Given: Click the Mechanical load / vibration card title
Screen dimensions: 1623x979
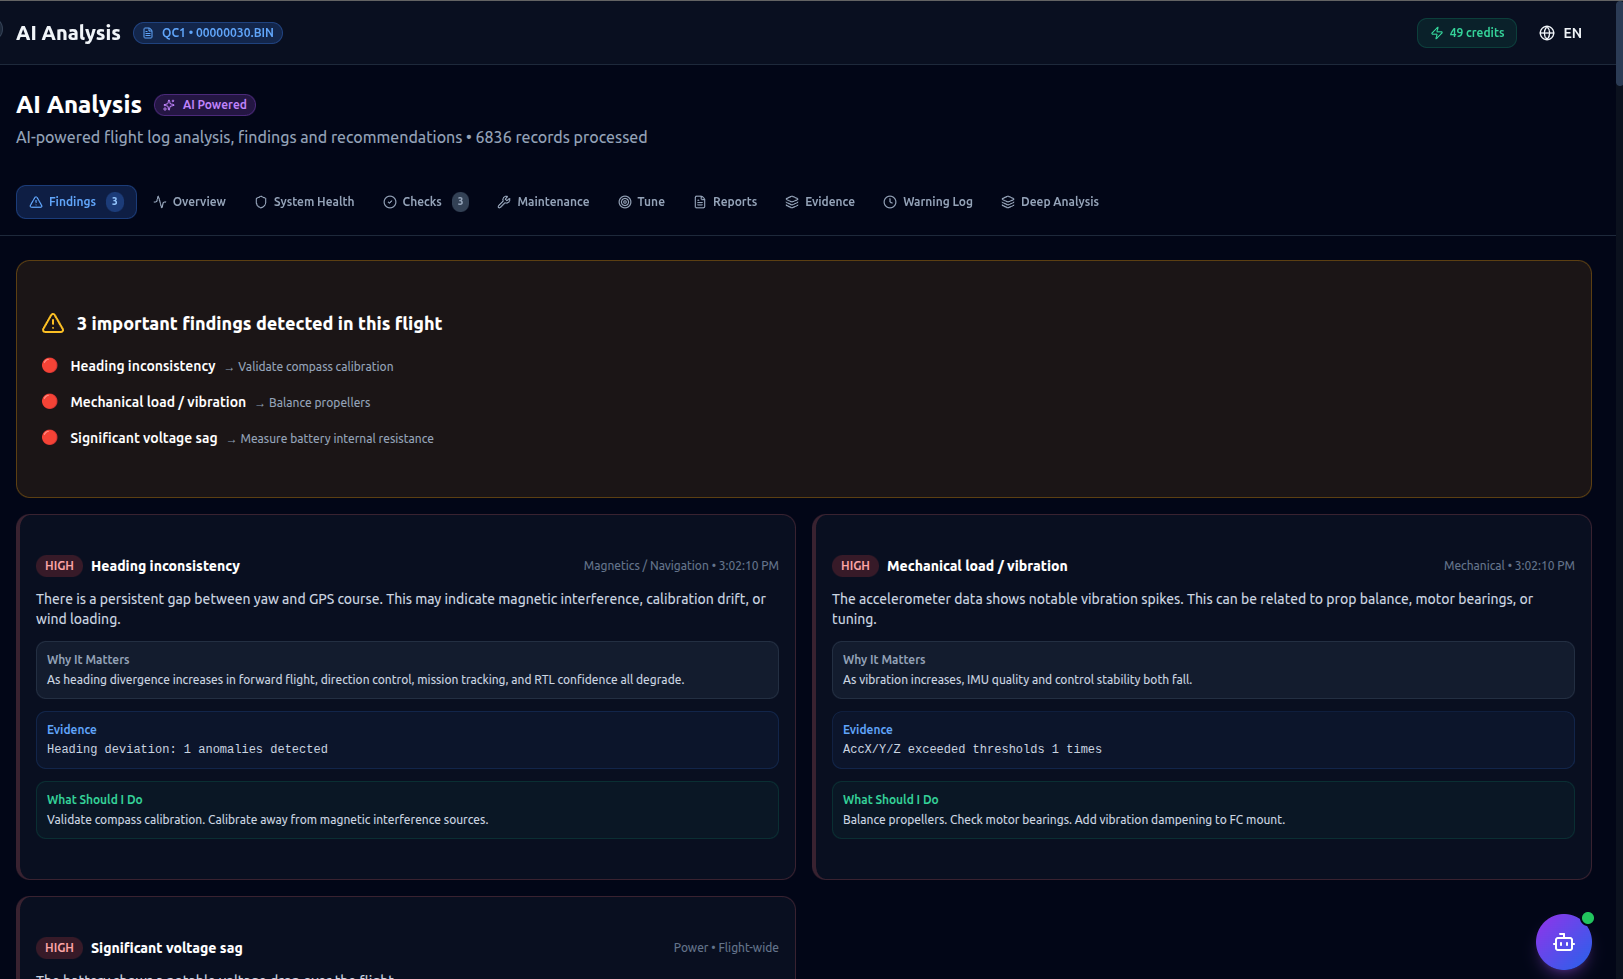Looking at the screenshot, I should [x=977, y=566].
